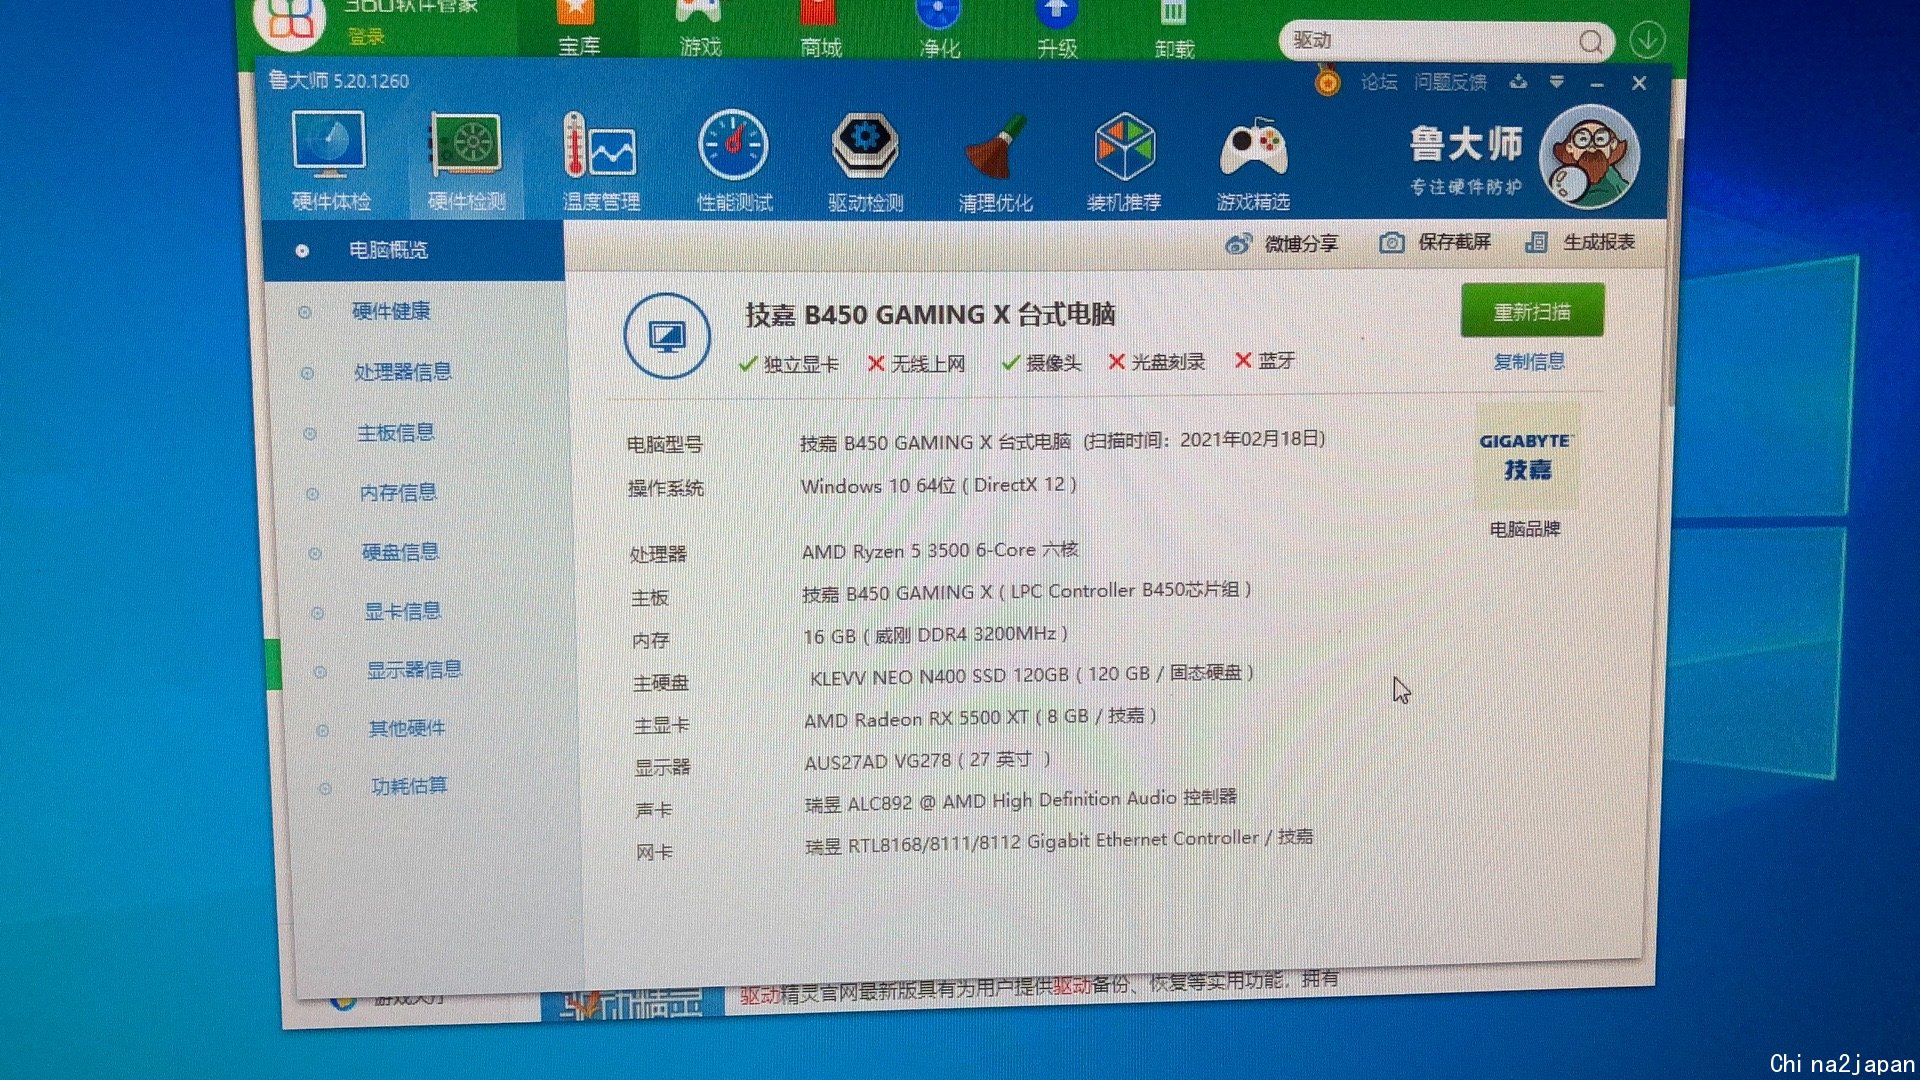Click the AMD Ryzen 5 3500 processor text
This screenshot has height=1080, width=1920.
pyautogui.click(x=940, y=550)
